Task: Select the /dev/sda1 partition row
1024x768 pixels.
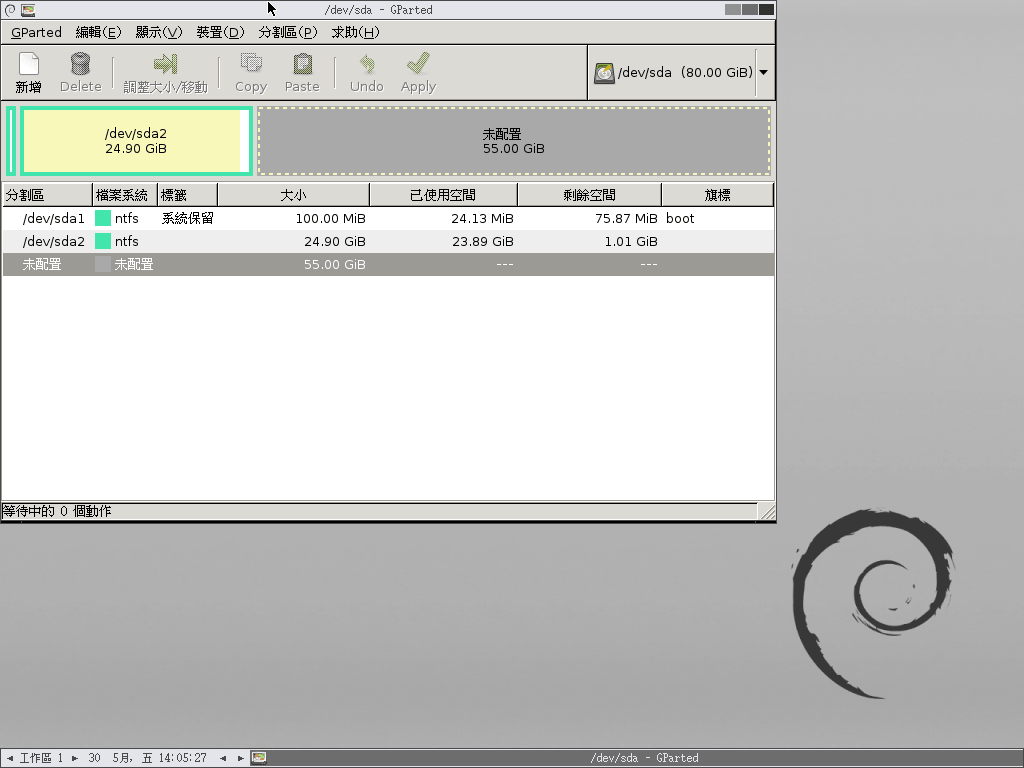Action: tap(54, 218)
